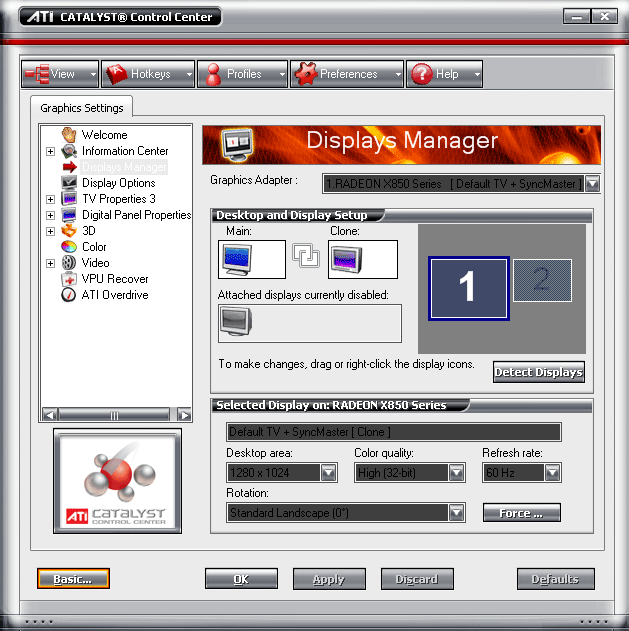Screen dimensions: 629x631
Task: Click the ATI Catalyst logo image
Action: click(x=118, y=481)
